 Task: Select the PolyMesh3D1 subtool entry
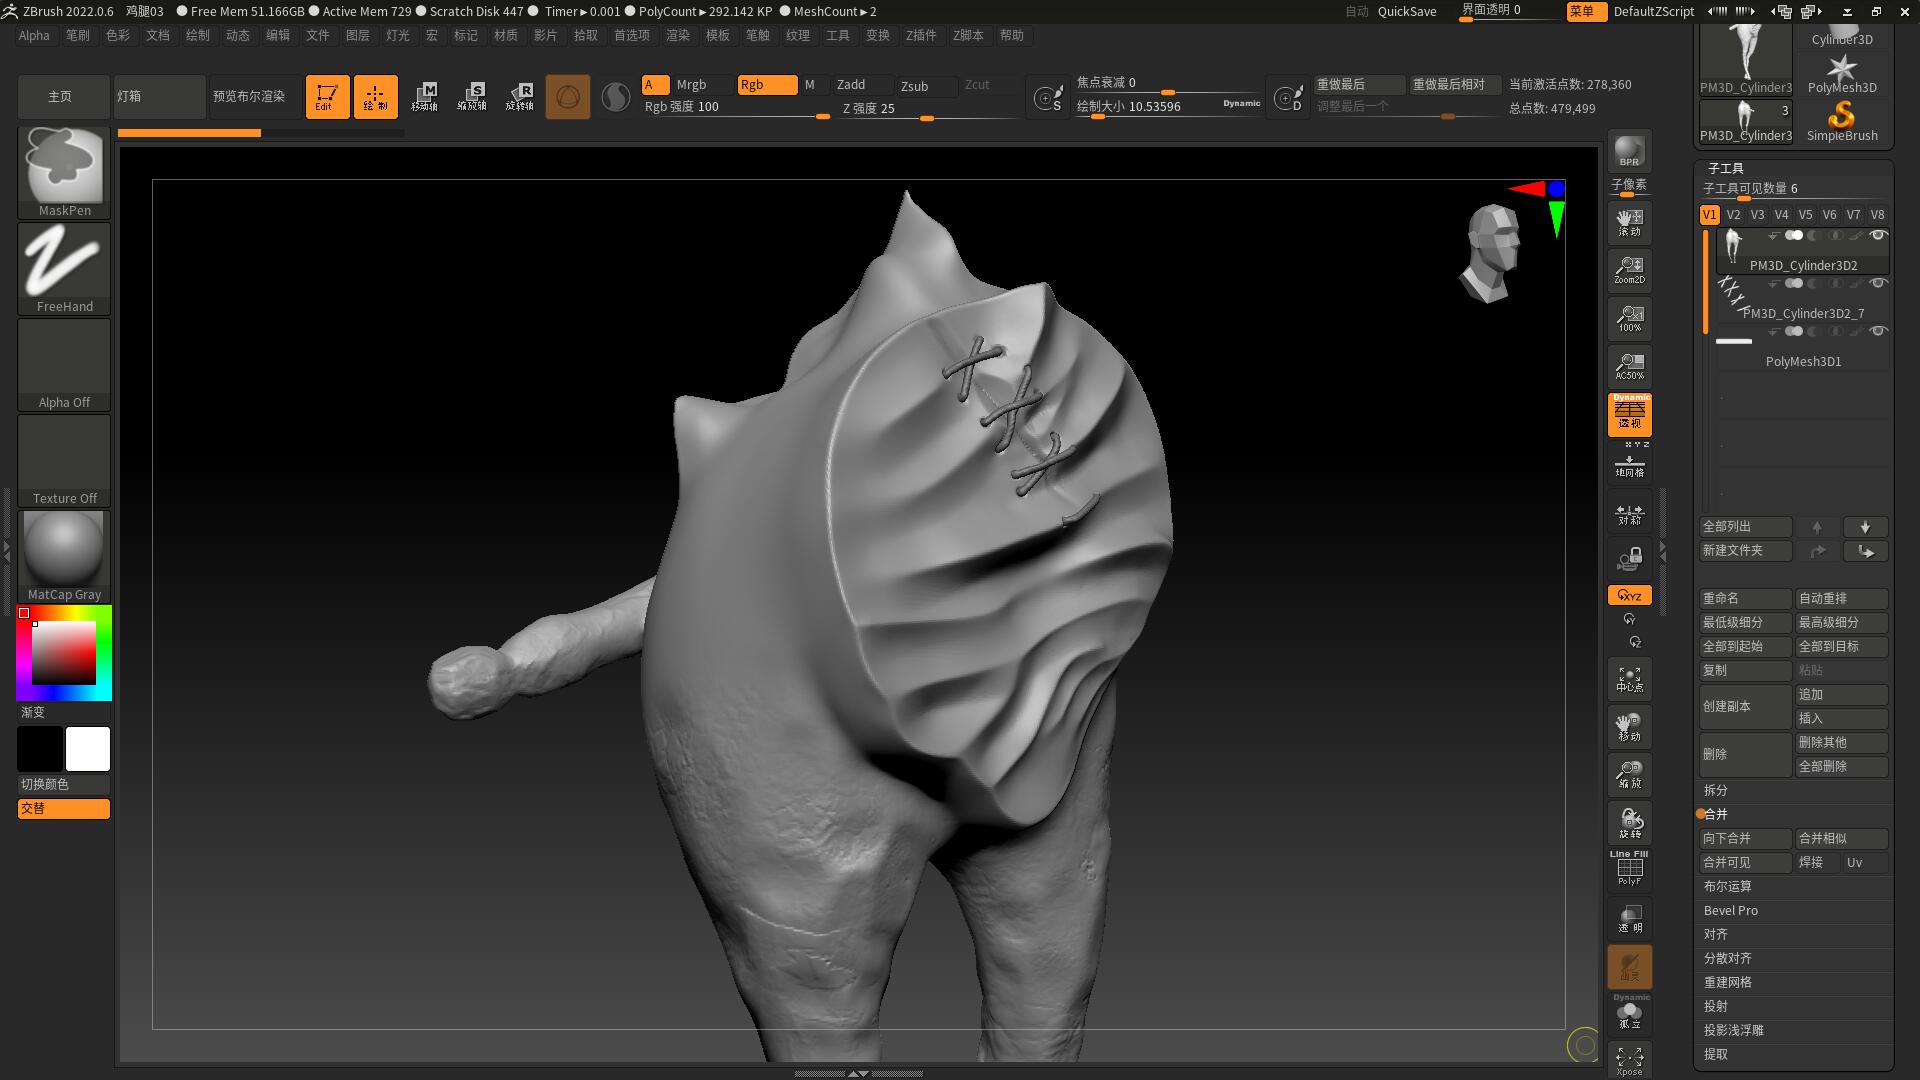point(1803,361)
